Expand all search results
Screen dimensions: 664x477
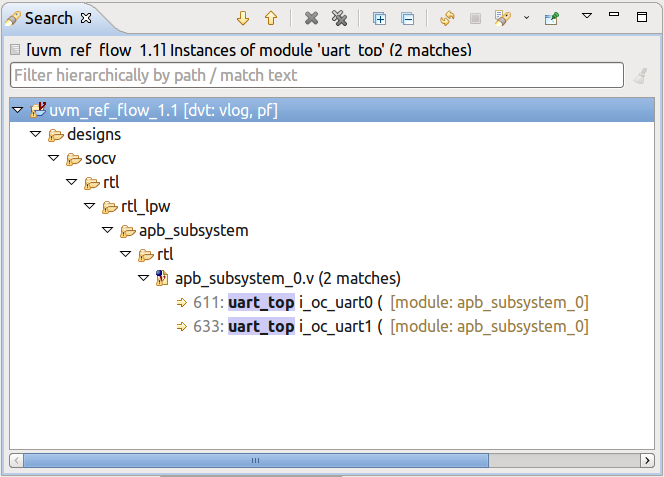379,19
